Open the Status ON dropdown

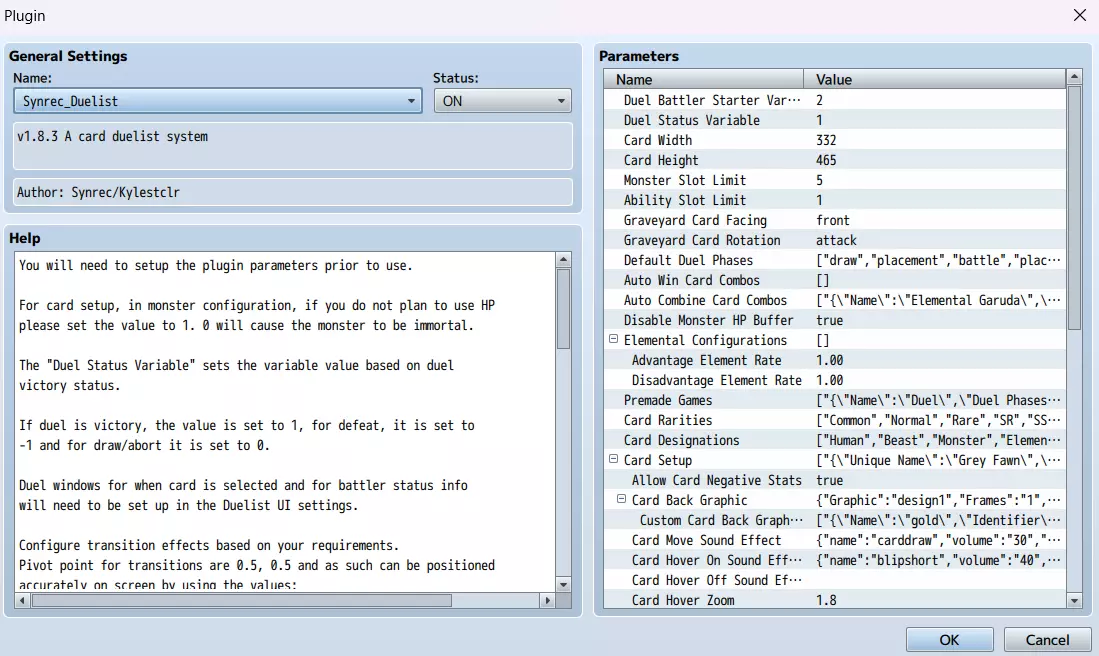502,101
